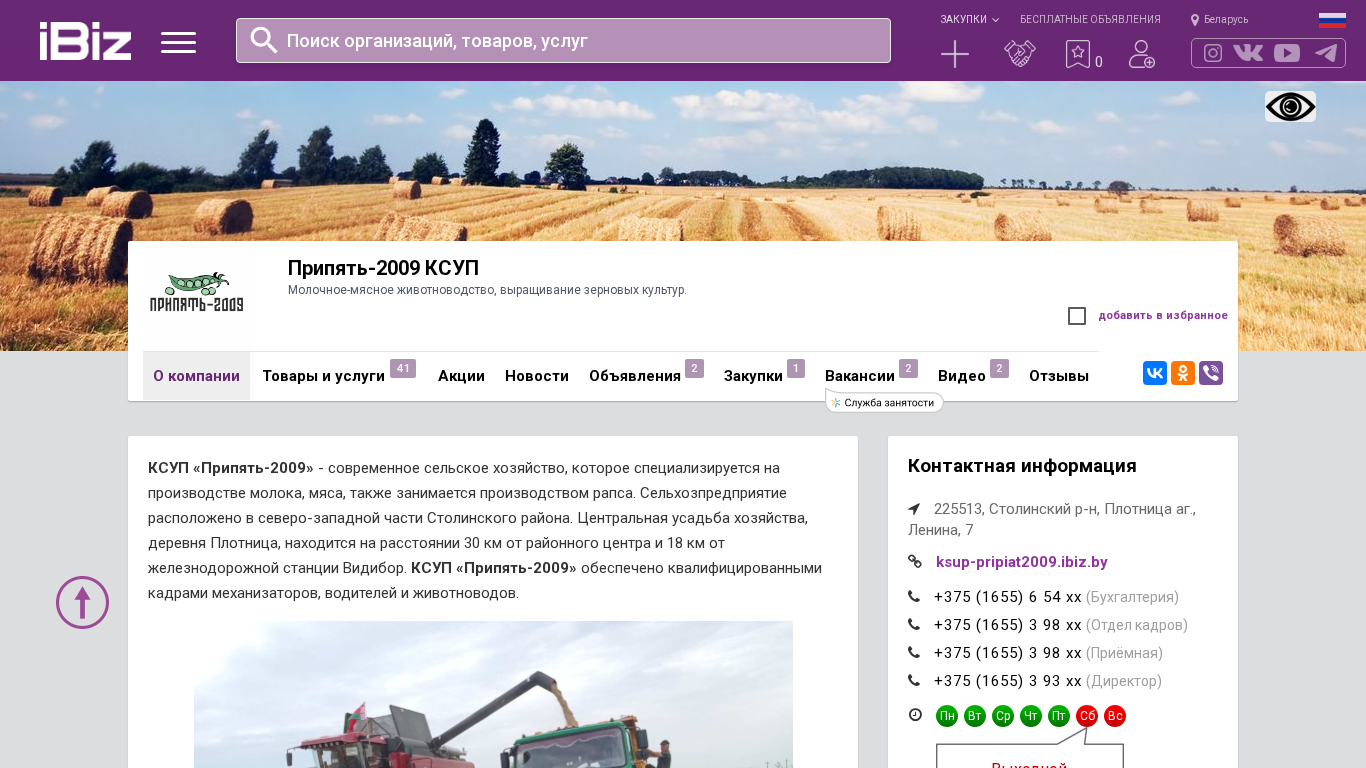The image size is (1366, 768).
Task: Click the search magnifier icon
Action: 263,40
